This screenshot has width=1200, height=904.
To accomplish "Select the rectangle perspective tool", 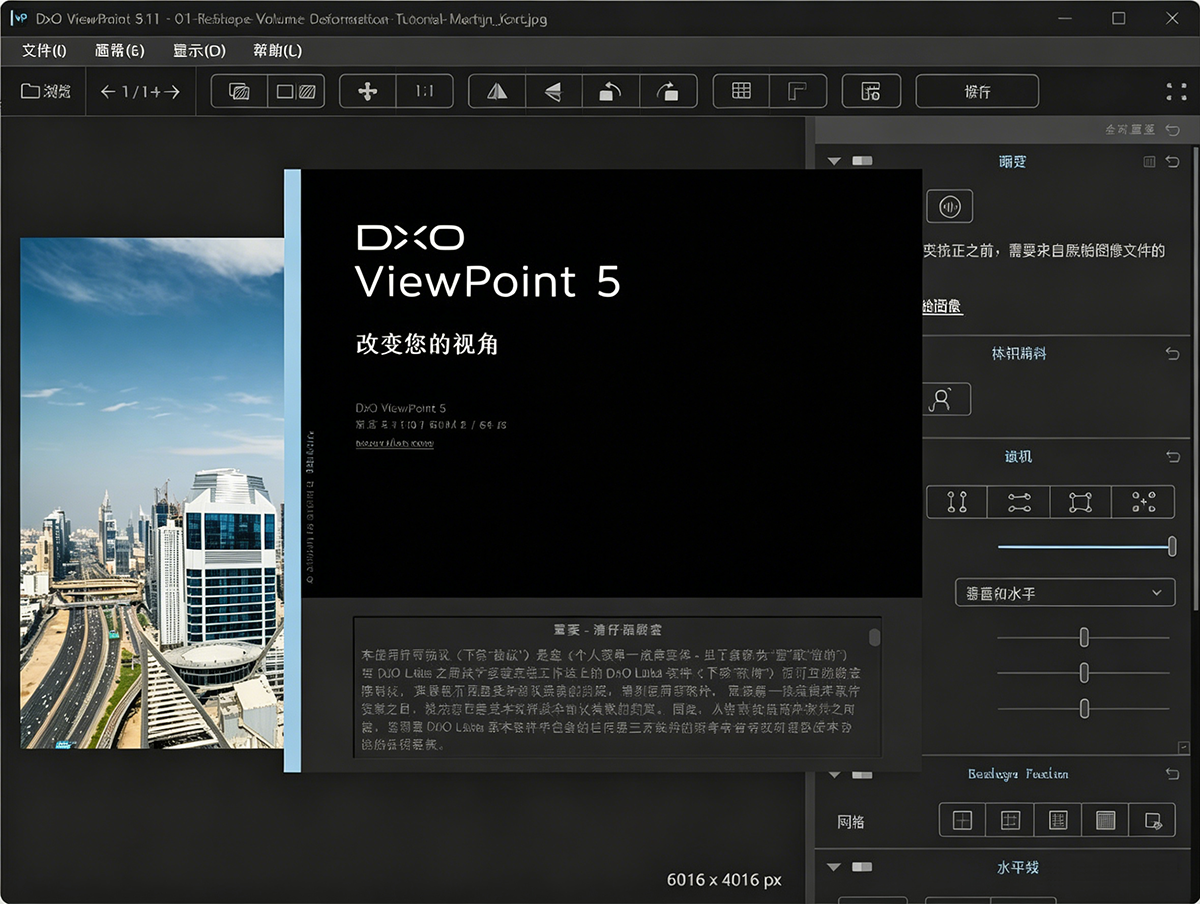I will pos(1080,502).
